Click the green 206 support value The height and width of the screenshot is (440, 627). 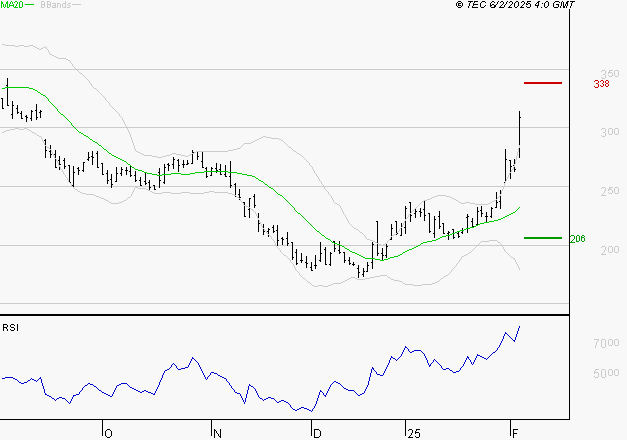tap(577, 239)
